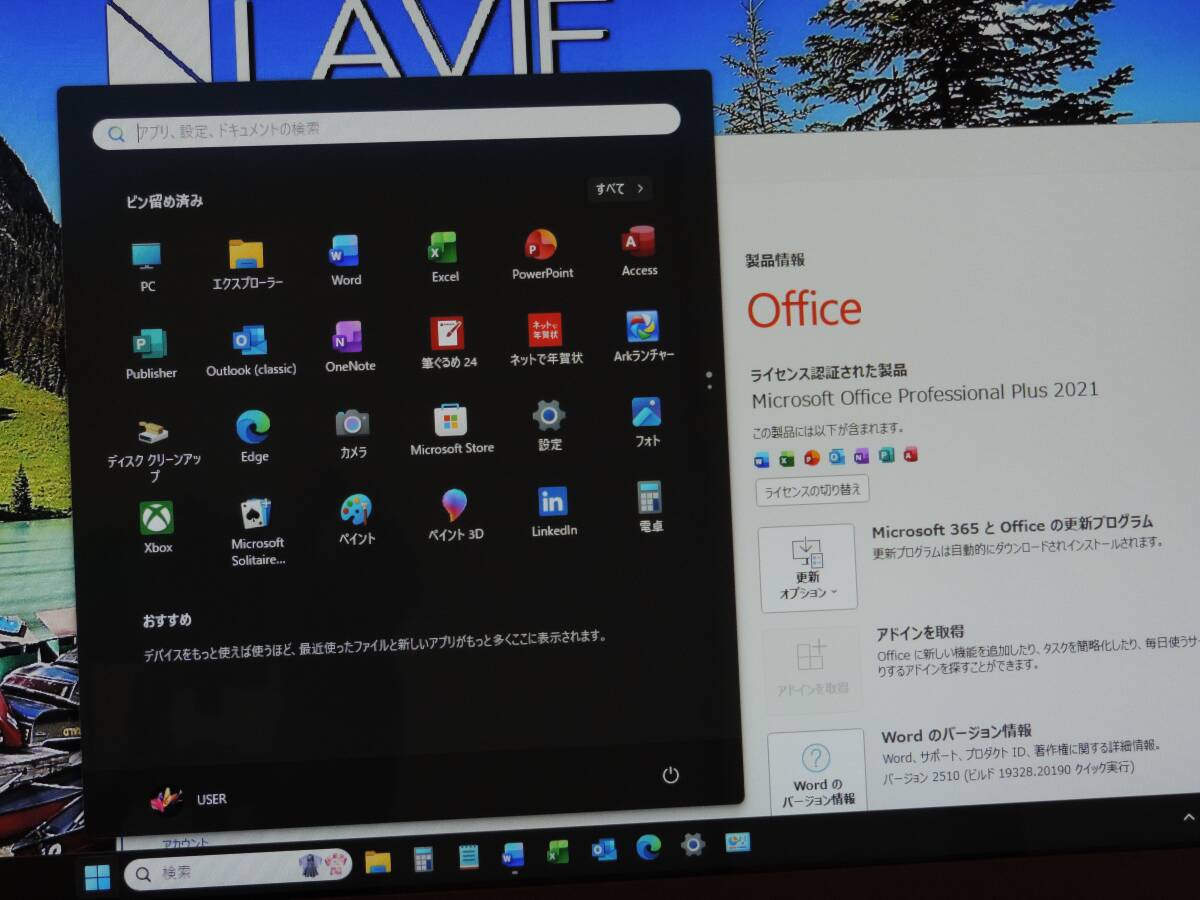This screenshot has height=900, width=1200.
Task: Open Notepad icon on the taskbar
Action: pyautogui.click(x=468, y=857)
